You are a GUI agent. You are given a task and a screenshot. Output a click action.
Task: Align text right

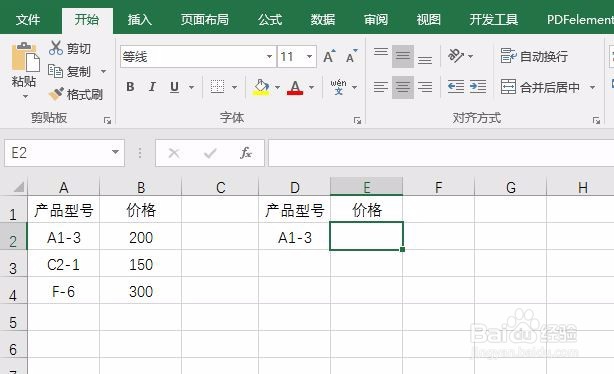click(425, 87)
